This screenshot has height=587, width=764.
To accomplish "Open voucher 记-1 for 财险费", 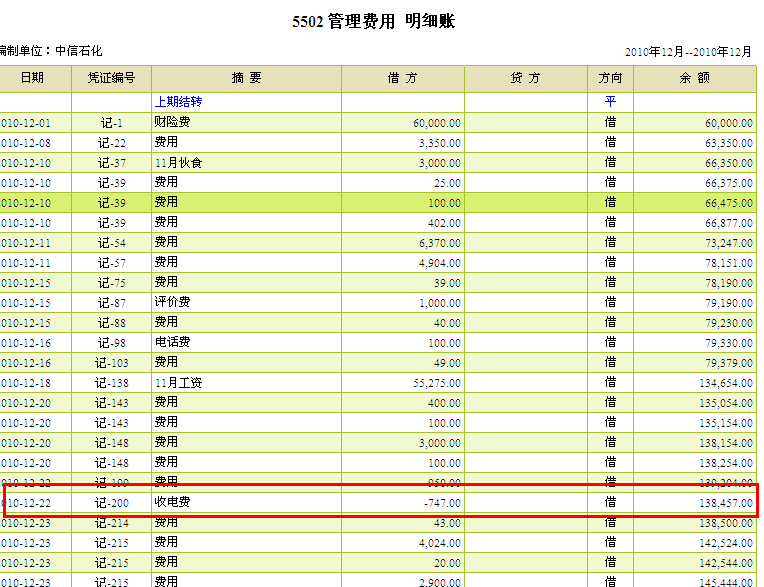I will [x=111, y=123].
